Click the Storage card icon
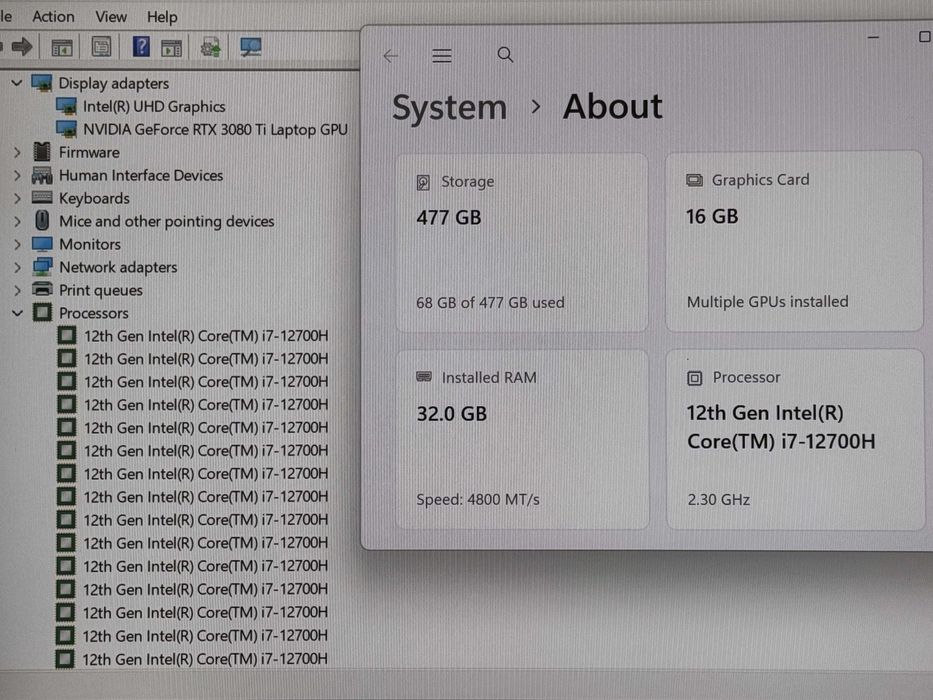Screen dimensions: 933x700 click(423, 182)
